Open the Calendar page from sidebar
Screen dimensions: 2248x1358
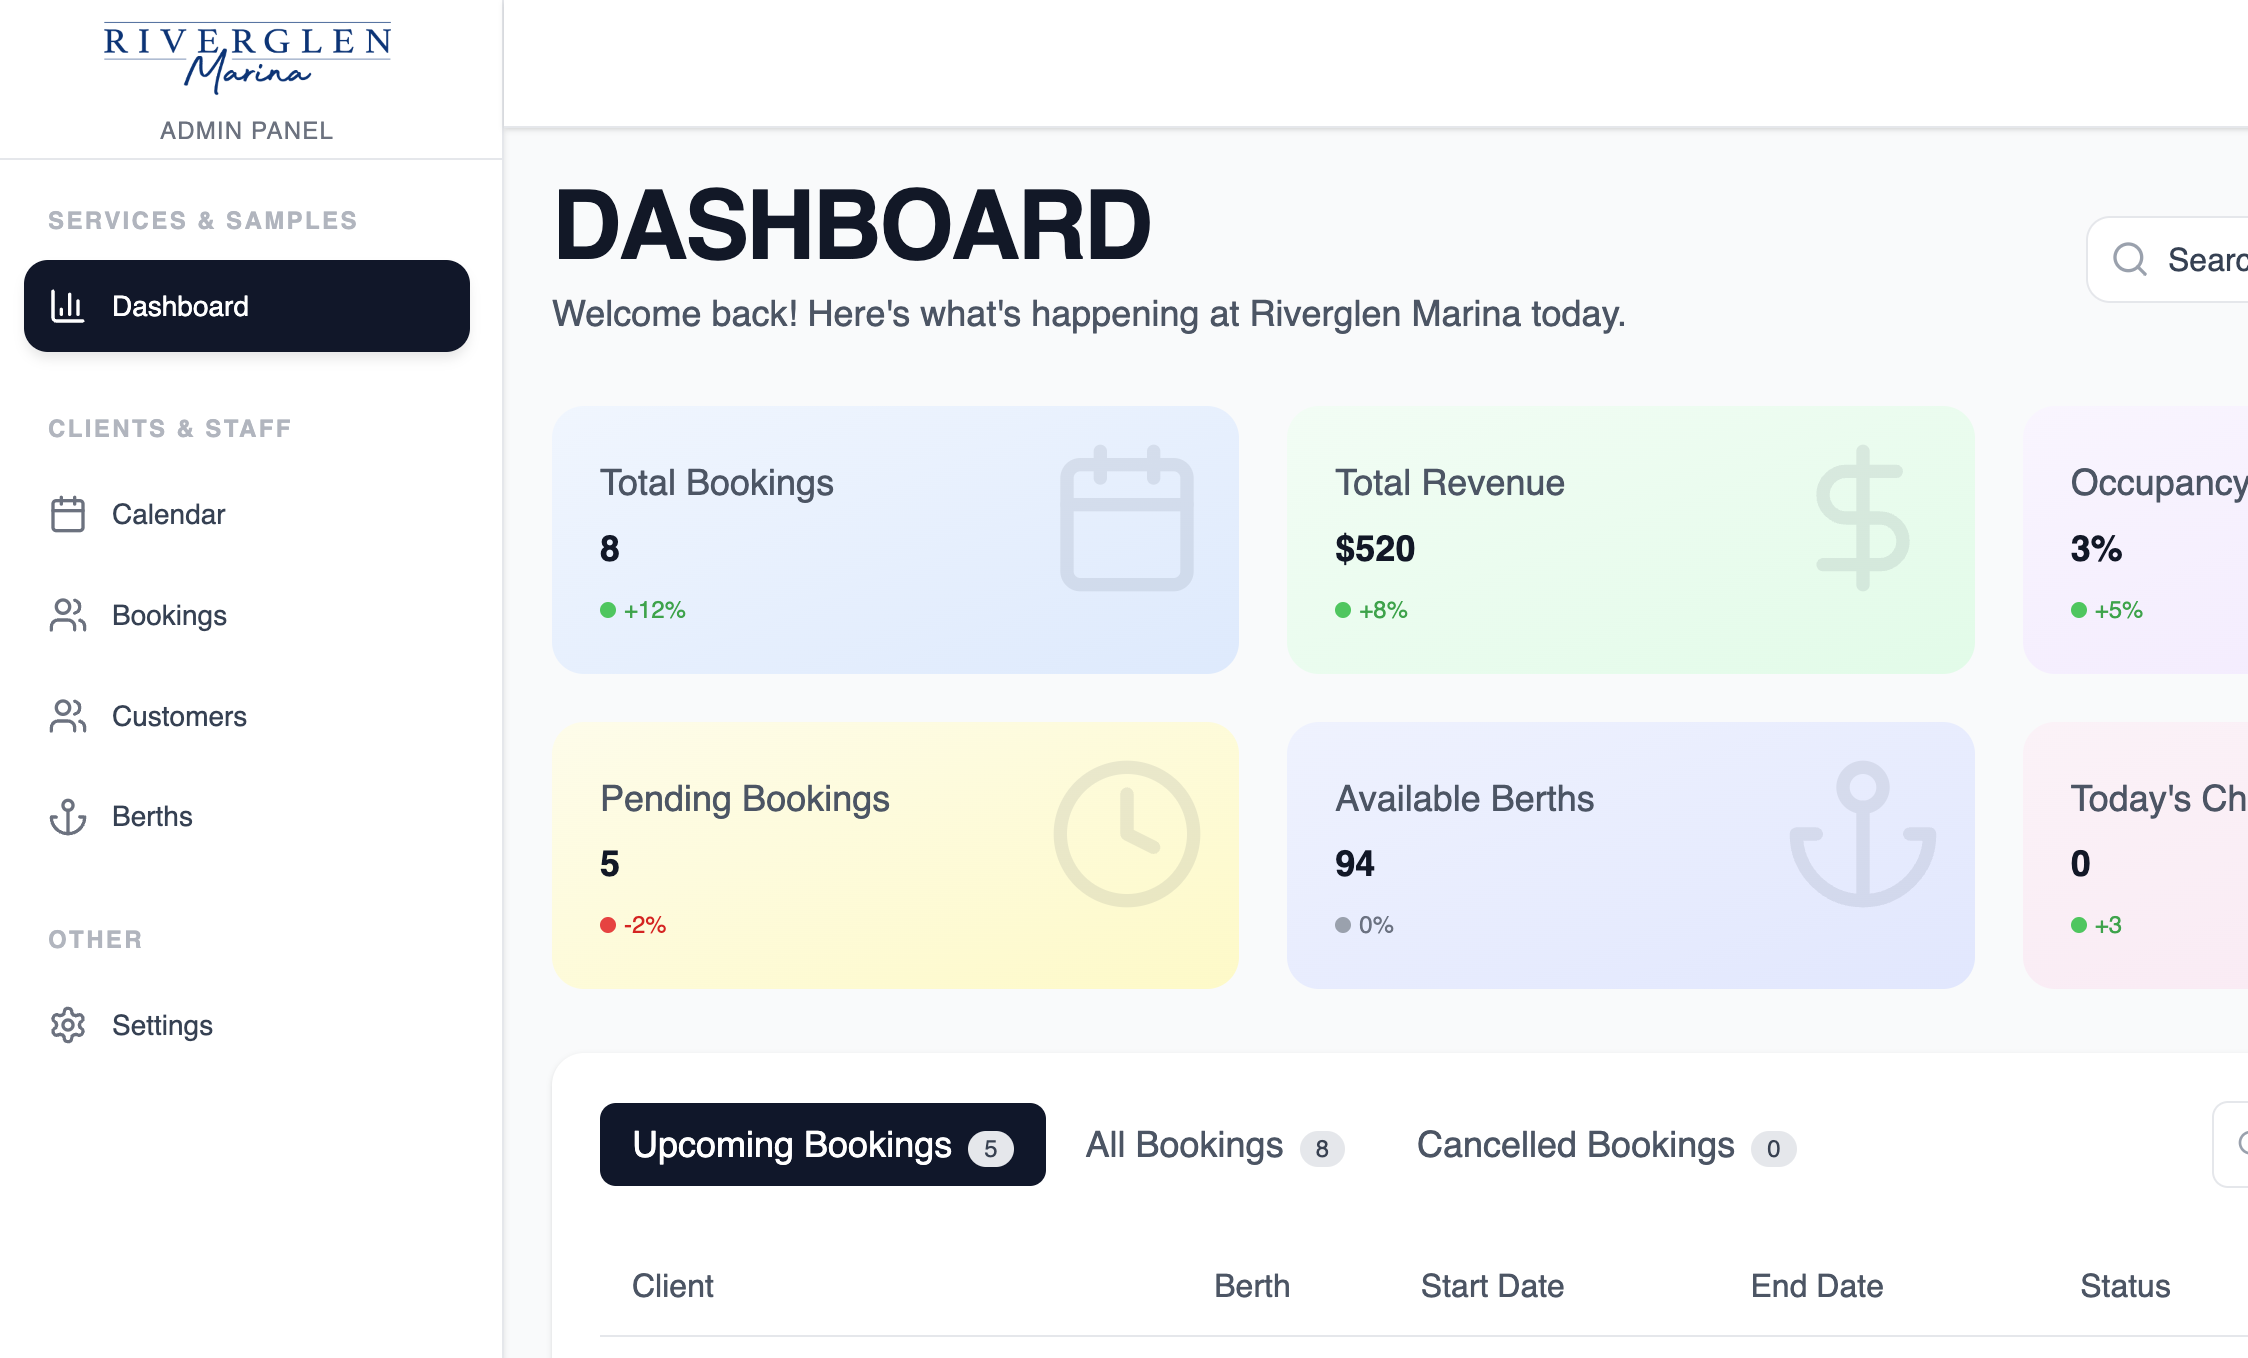coord(247,514)
